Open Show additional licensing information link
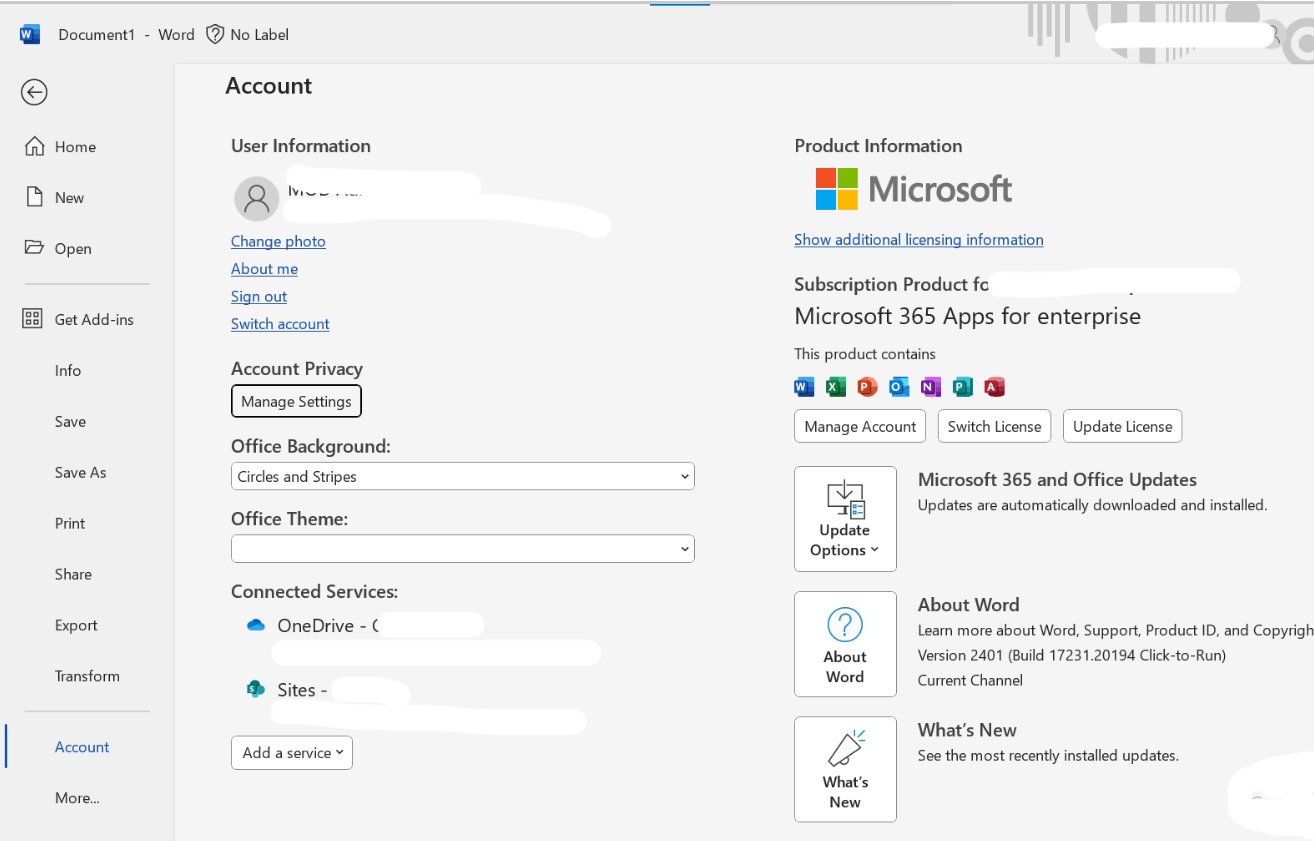 pyautogui.click(x=919, y=240)
